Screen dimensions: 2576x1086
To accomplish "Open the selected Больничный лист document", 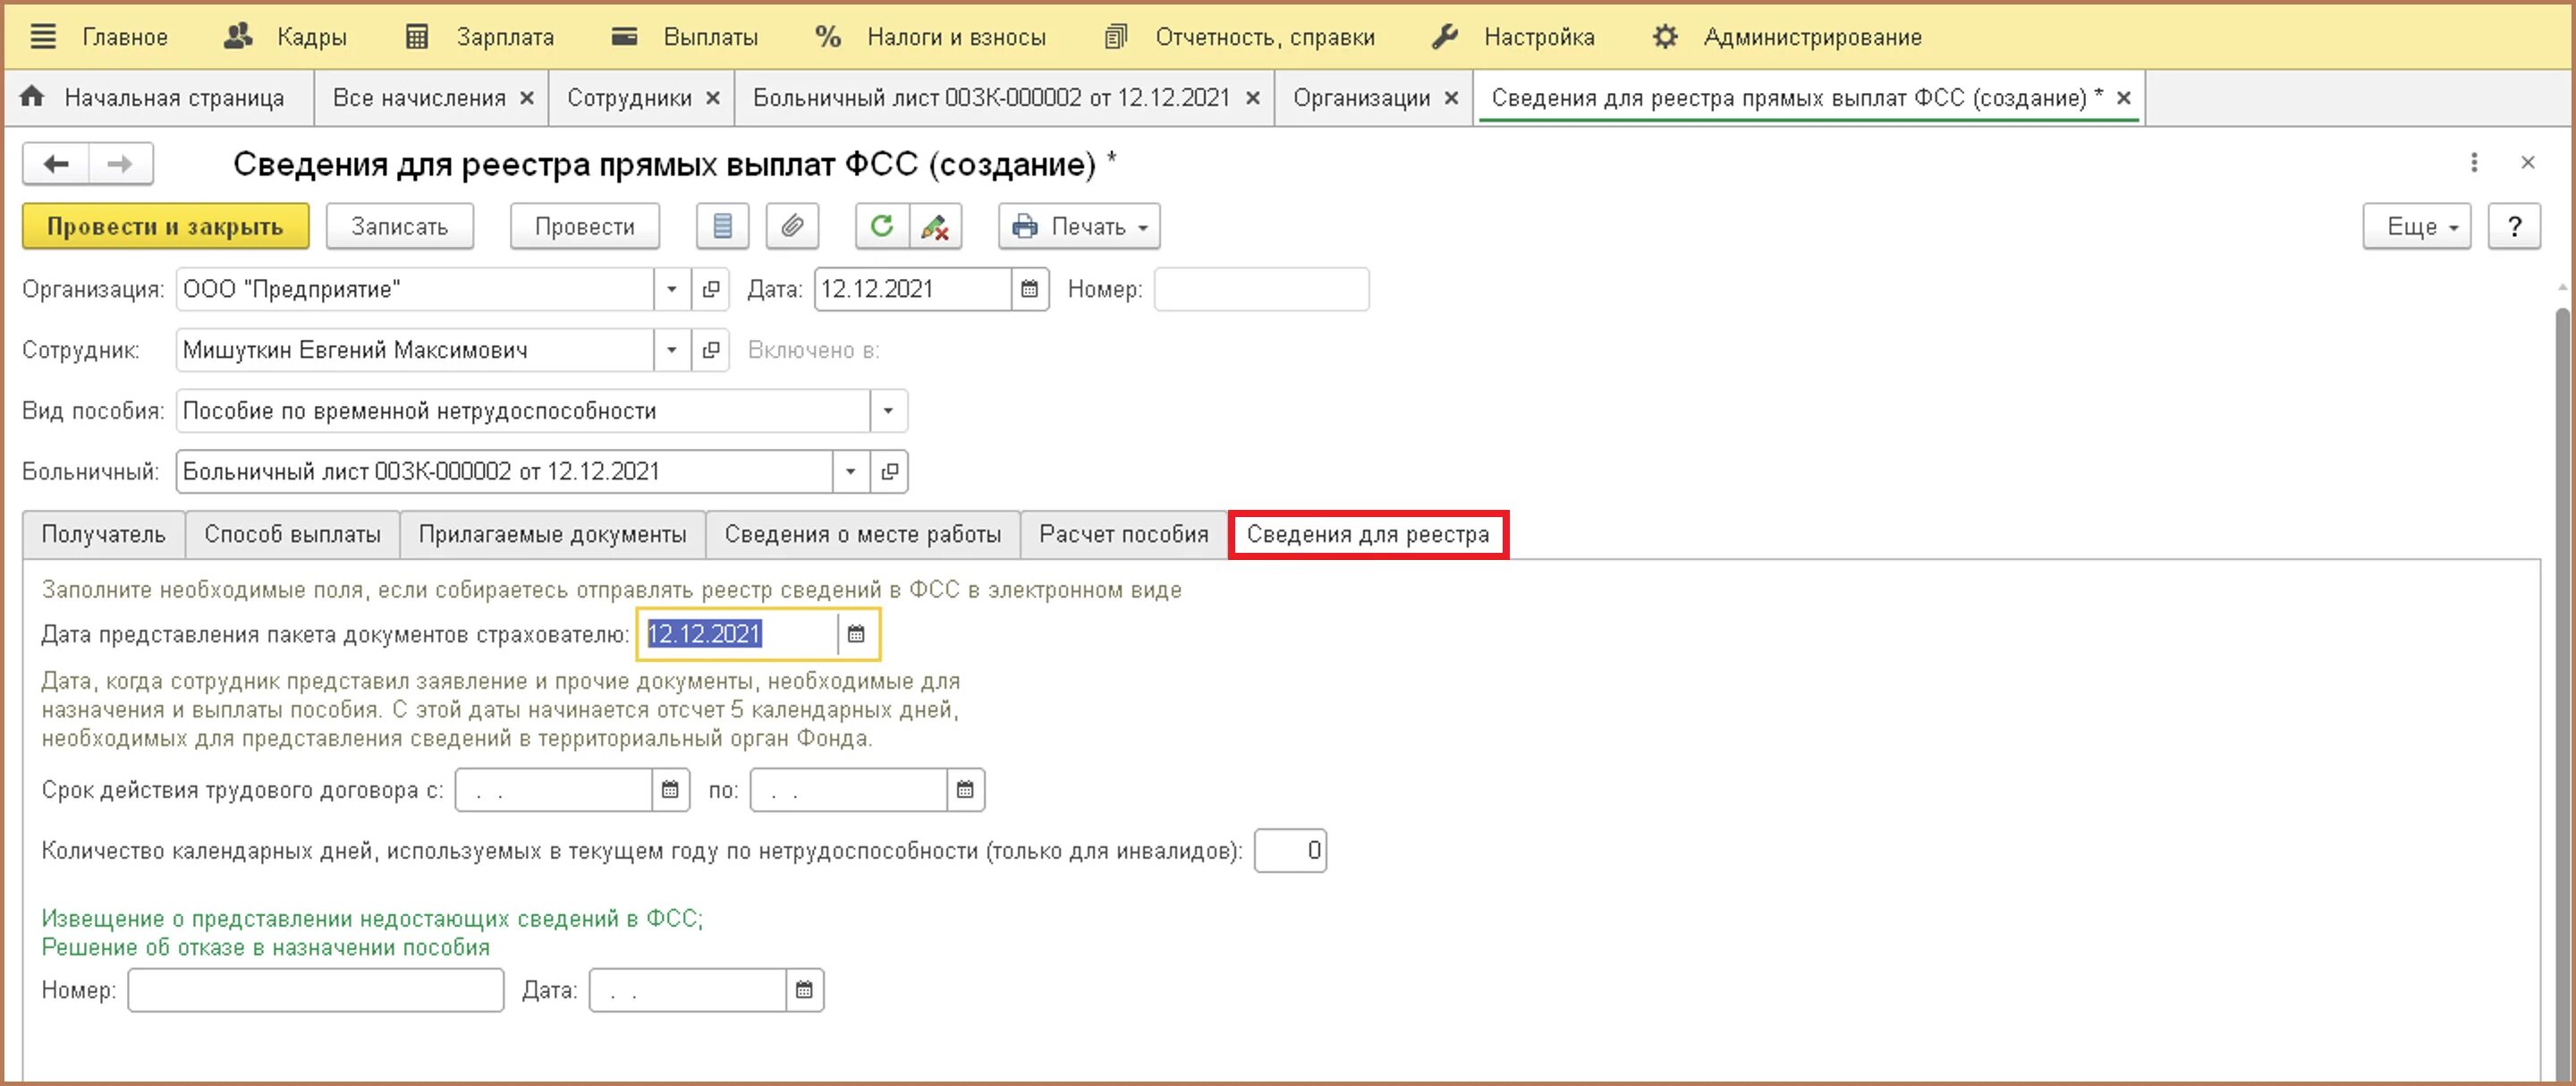I will point(889,471).
